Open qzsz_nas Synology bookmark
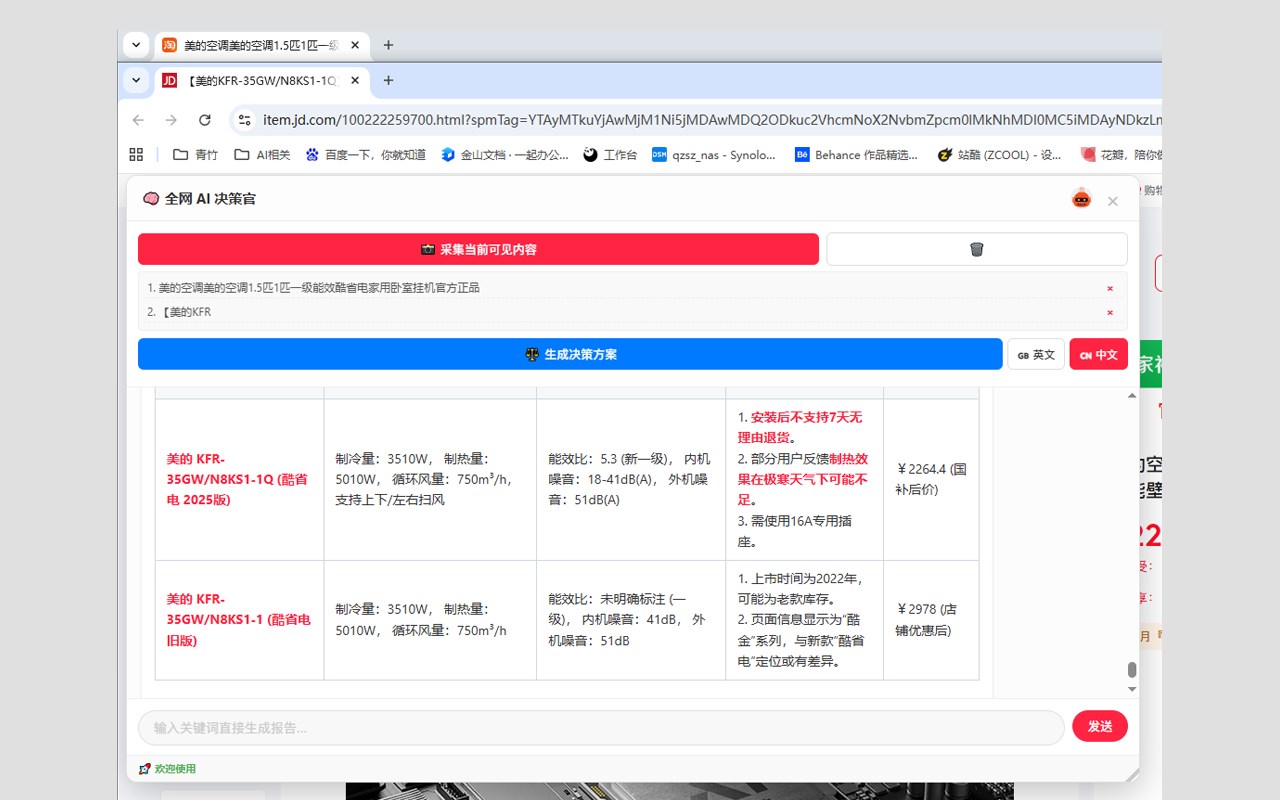The width and height of the screenshot is (1280, 800). point(714,154)
